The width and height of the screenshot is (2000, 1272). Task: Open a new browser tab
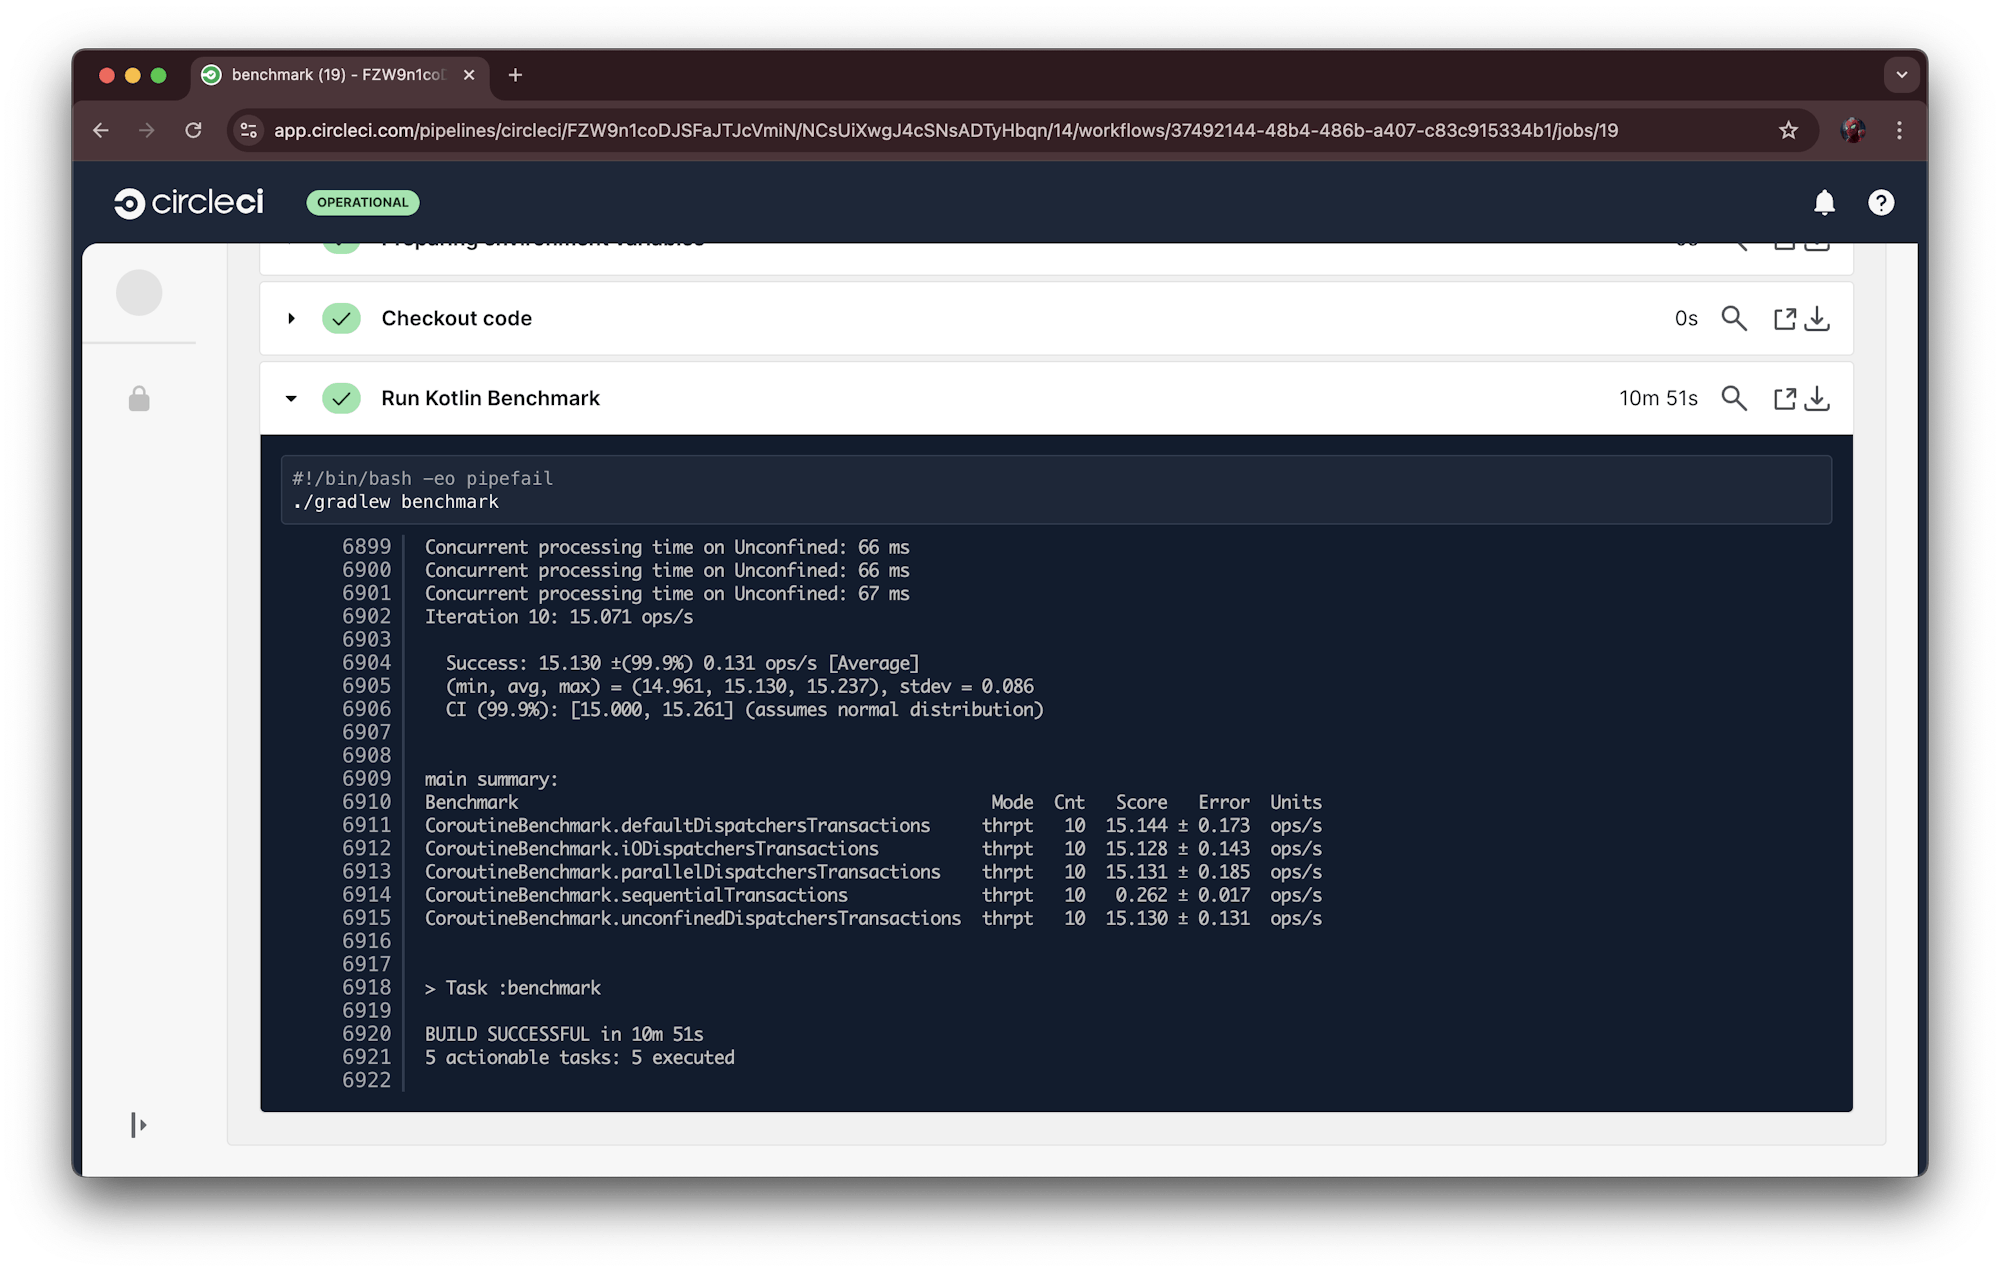pos(515,75)
